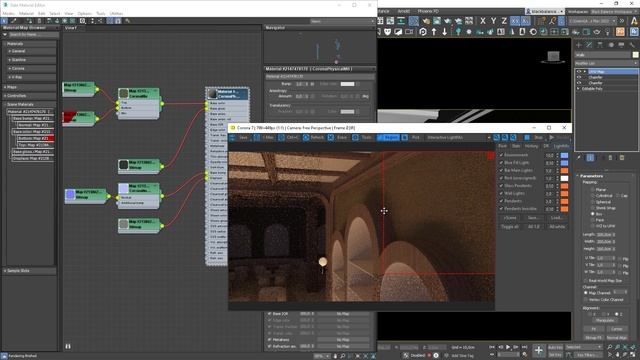Click Pick button in Corona frame buffer
The image size is (640, 360).
click(x=411, y=138)
